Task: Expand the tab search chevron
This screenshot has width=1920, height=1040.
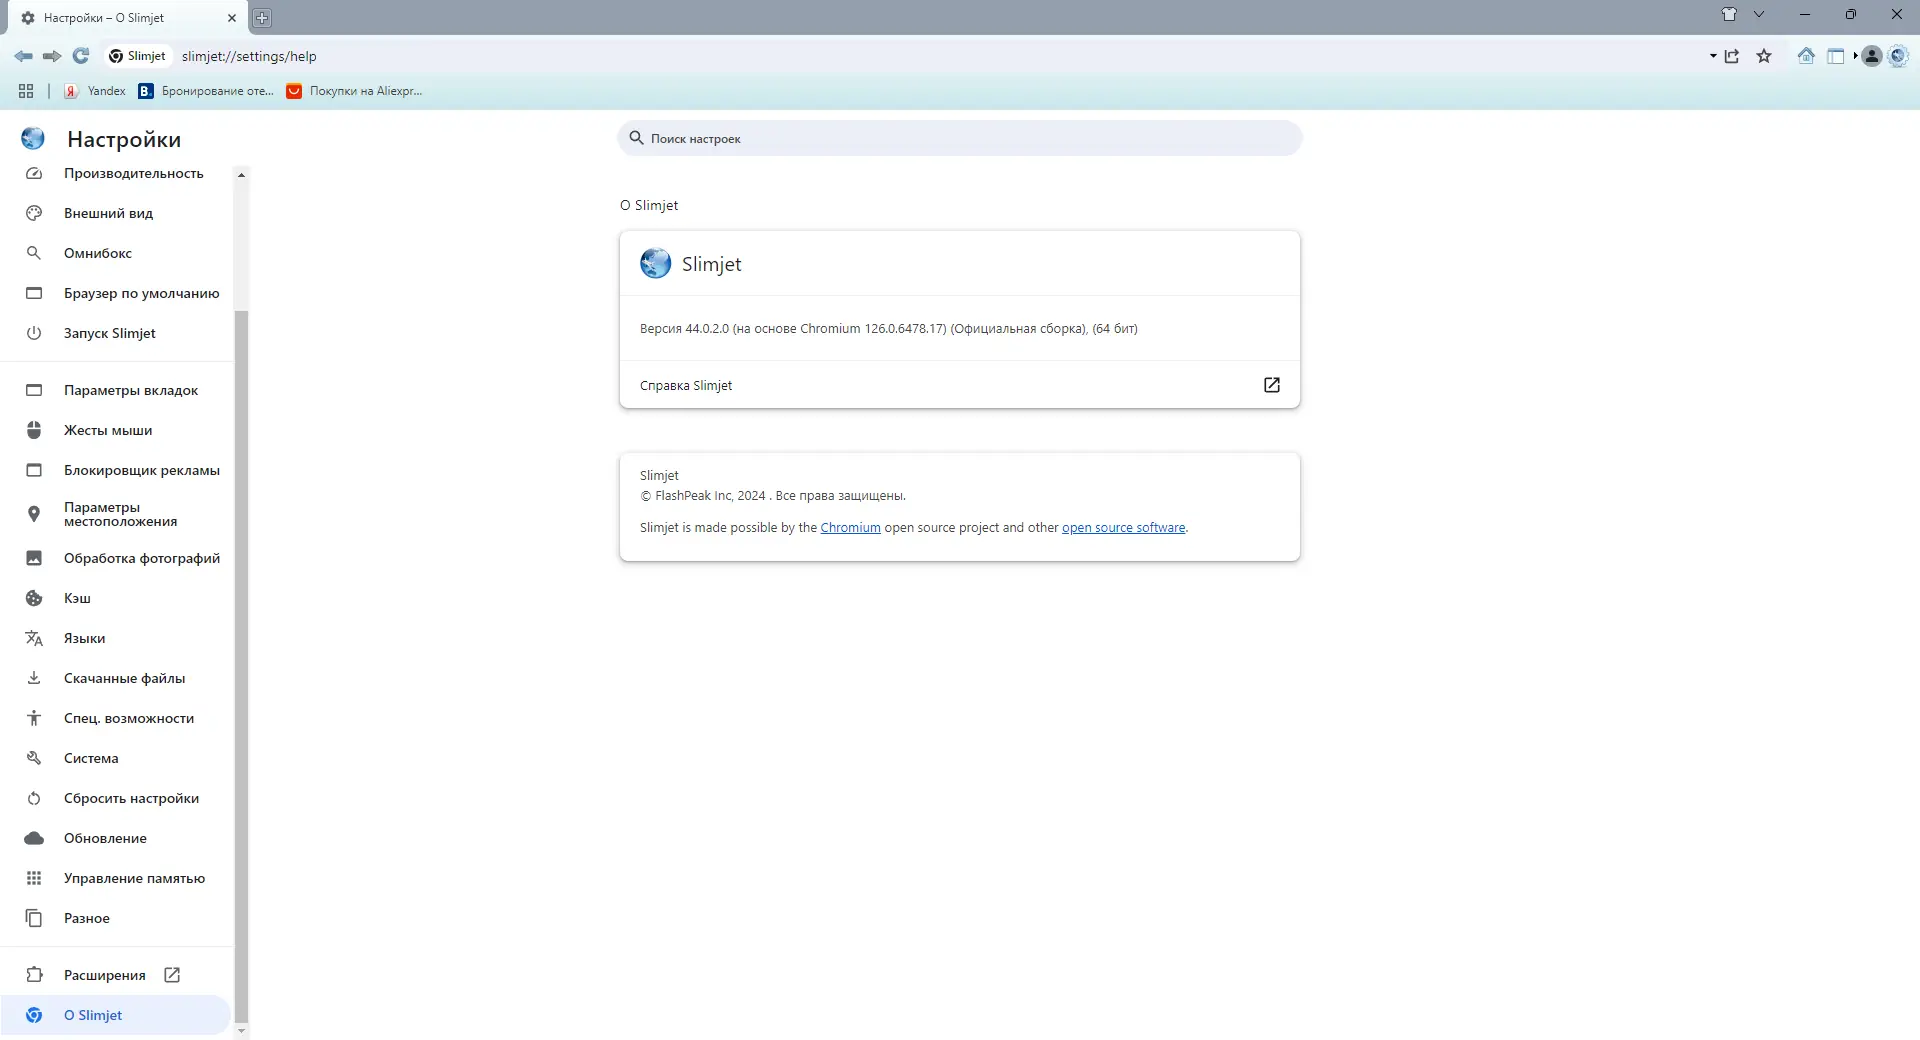Action: (1759, 14)
